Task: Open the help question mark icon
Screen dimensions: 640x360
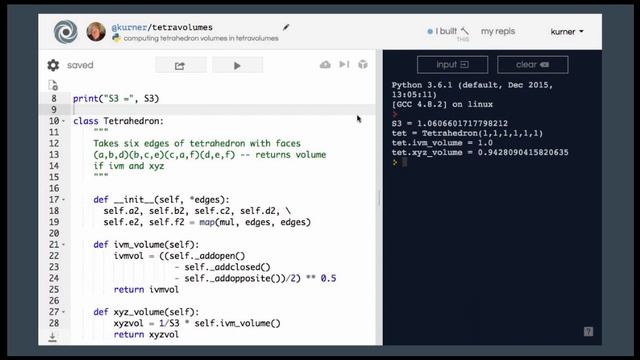Action: [x=588, y=331]
